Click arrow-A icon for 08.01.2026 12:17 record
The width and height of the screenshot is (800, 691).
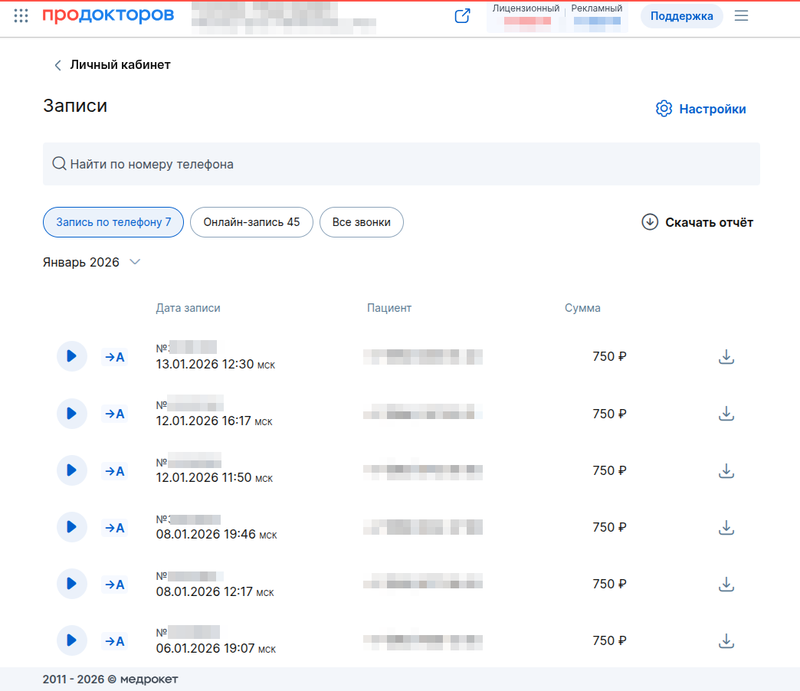coord(114,584)
